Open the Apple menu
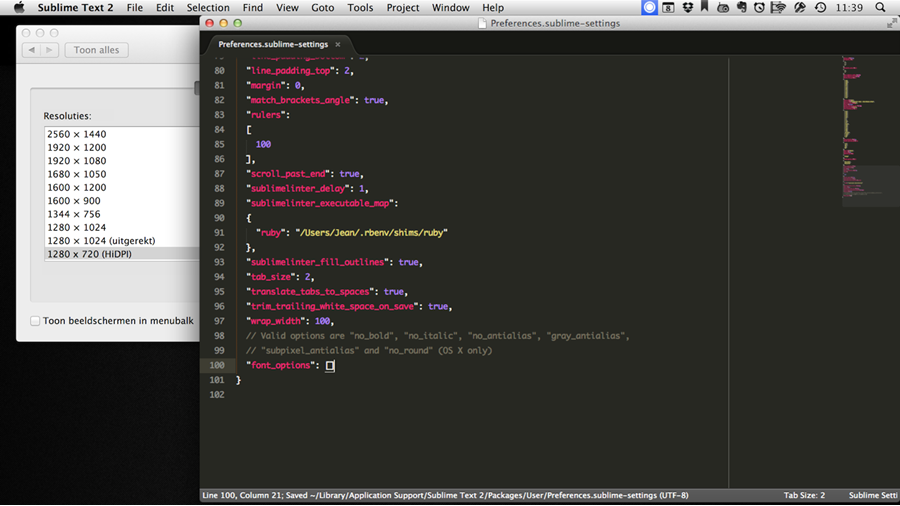900x506 pixels. click(x=19, y=7)
